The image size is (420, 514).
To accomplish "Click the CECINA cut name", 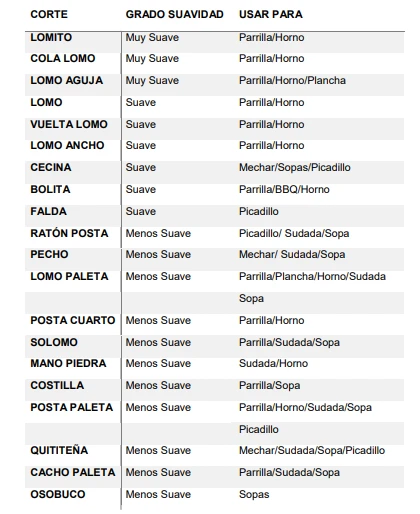I will coord(51,167).
